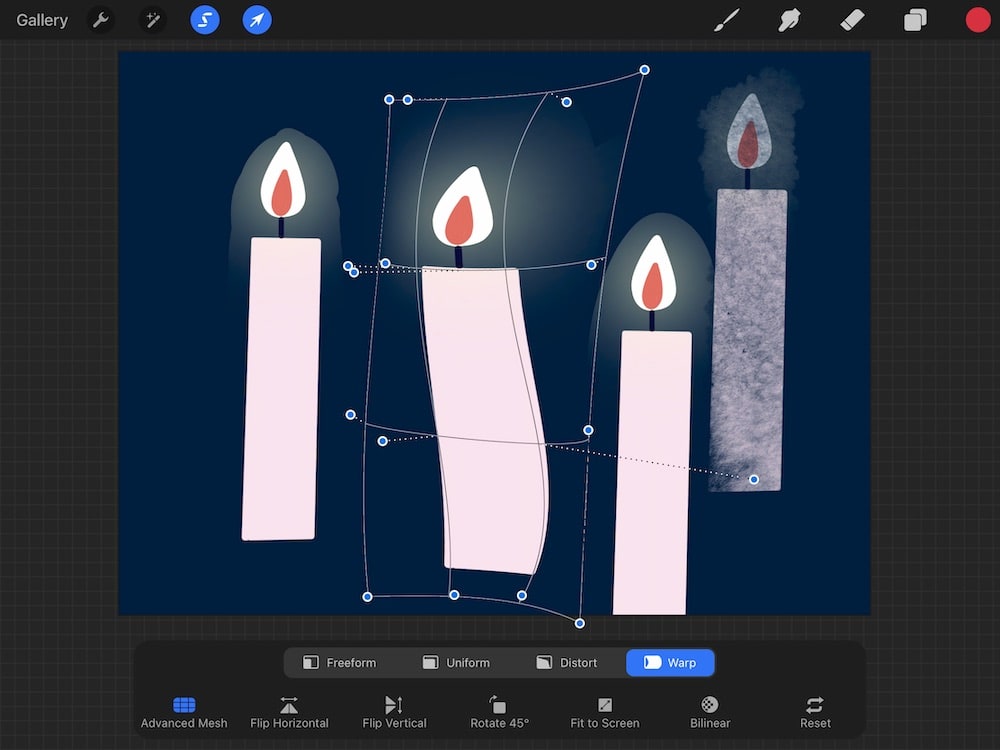Select the Transform arrow tool
Viewport: 1000px width, 750px height.
[x=257, y=19]
